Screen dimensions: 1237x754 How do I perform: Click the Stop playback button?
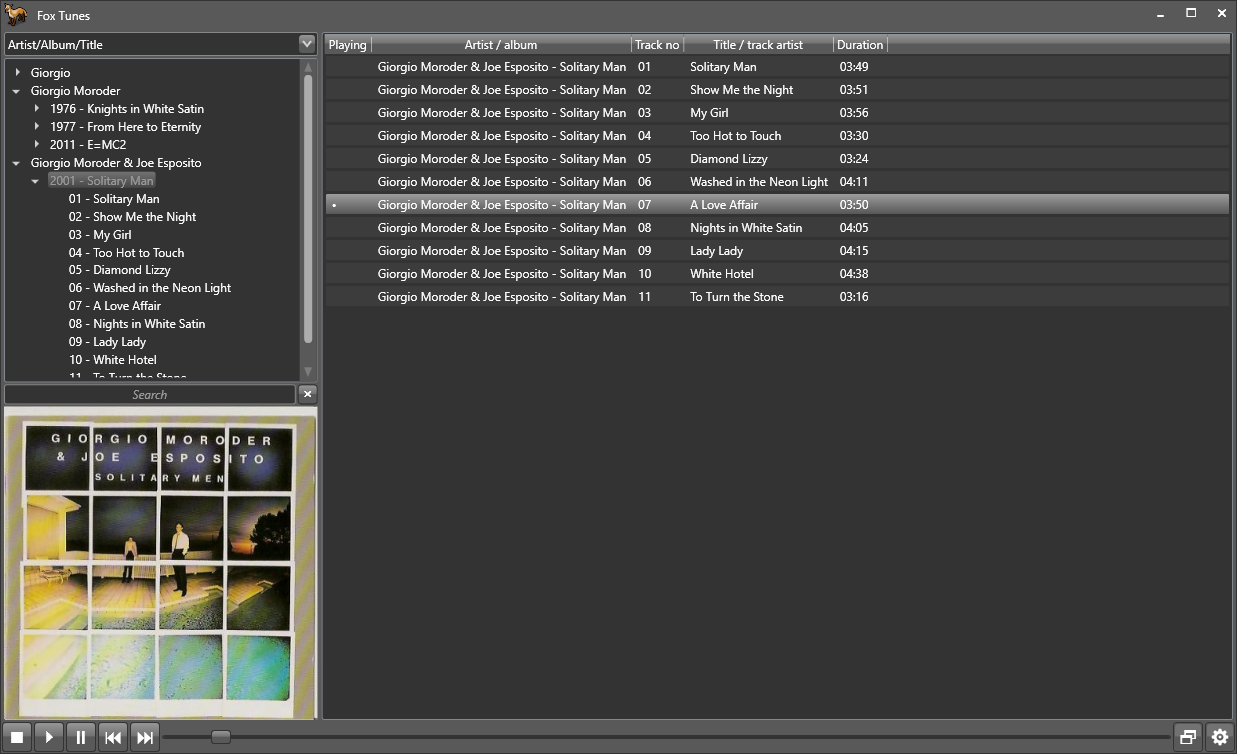point(17,738)
